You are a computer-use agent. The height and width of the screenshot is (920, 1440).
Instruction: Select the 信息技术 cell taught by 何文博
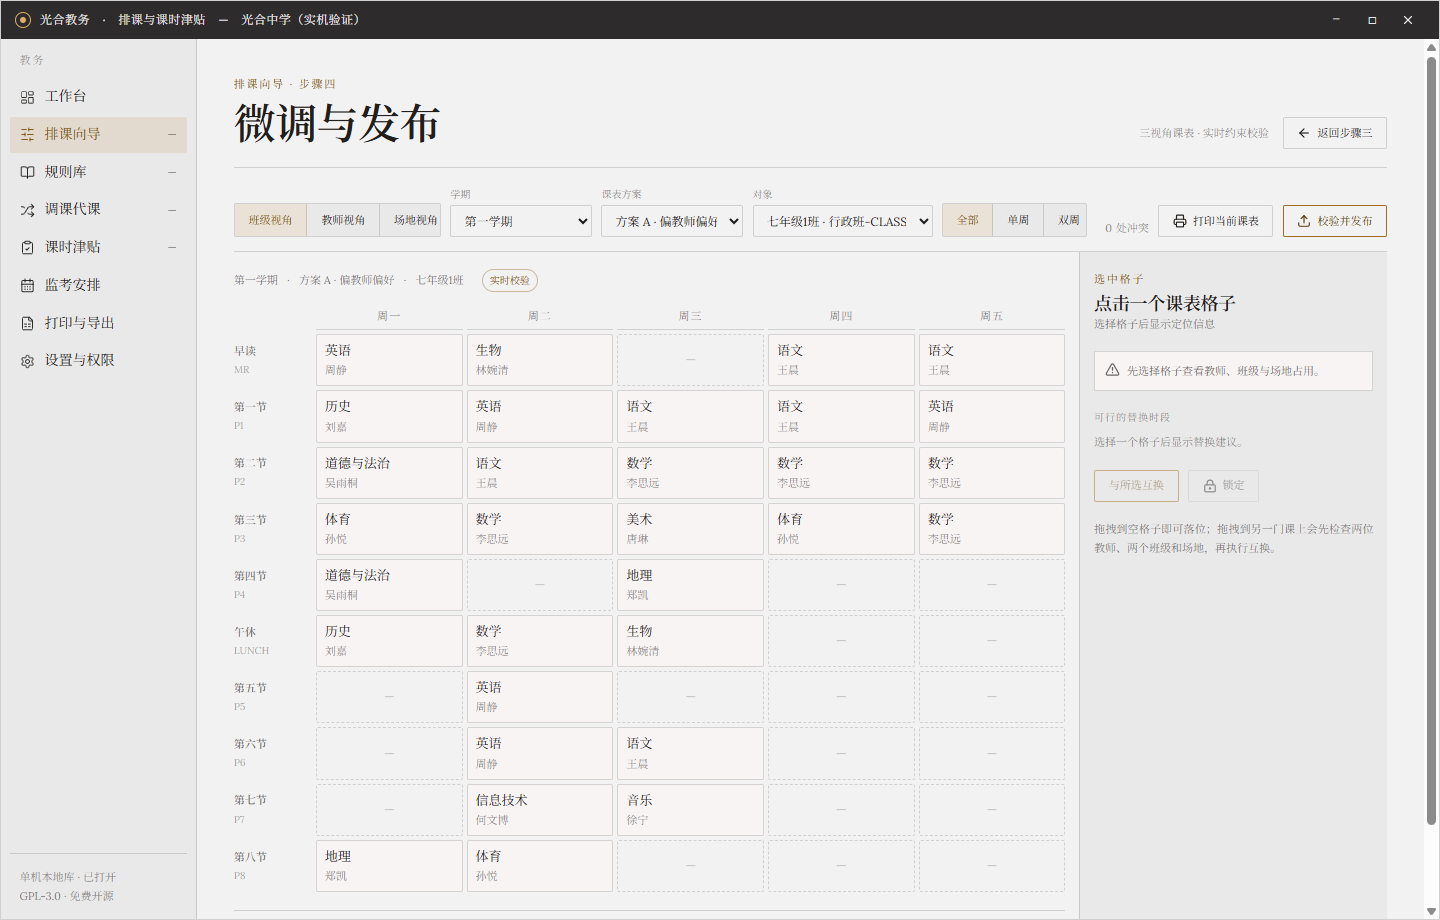pyautogui.click(x=540, y=810)
